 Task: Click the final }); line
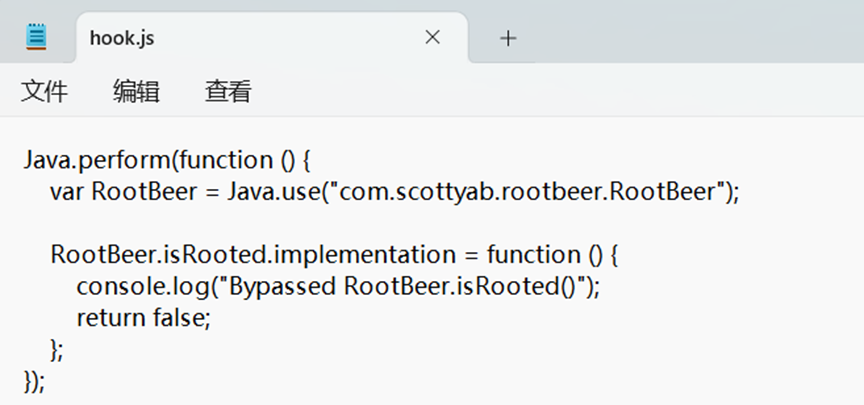35,379
